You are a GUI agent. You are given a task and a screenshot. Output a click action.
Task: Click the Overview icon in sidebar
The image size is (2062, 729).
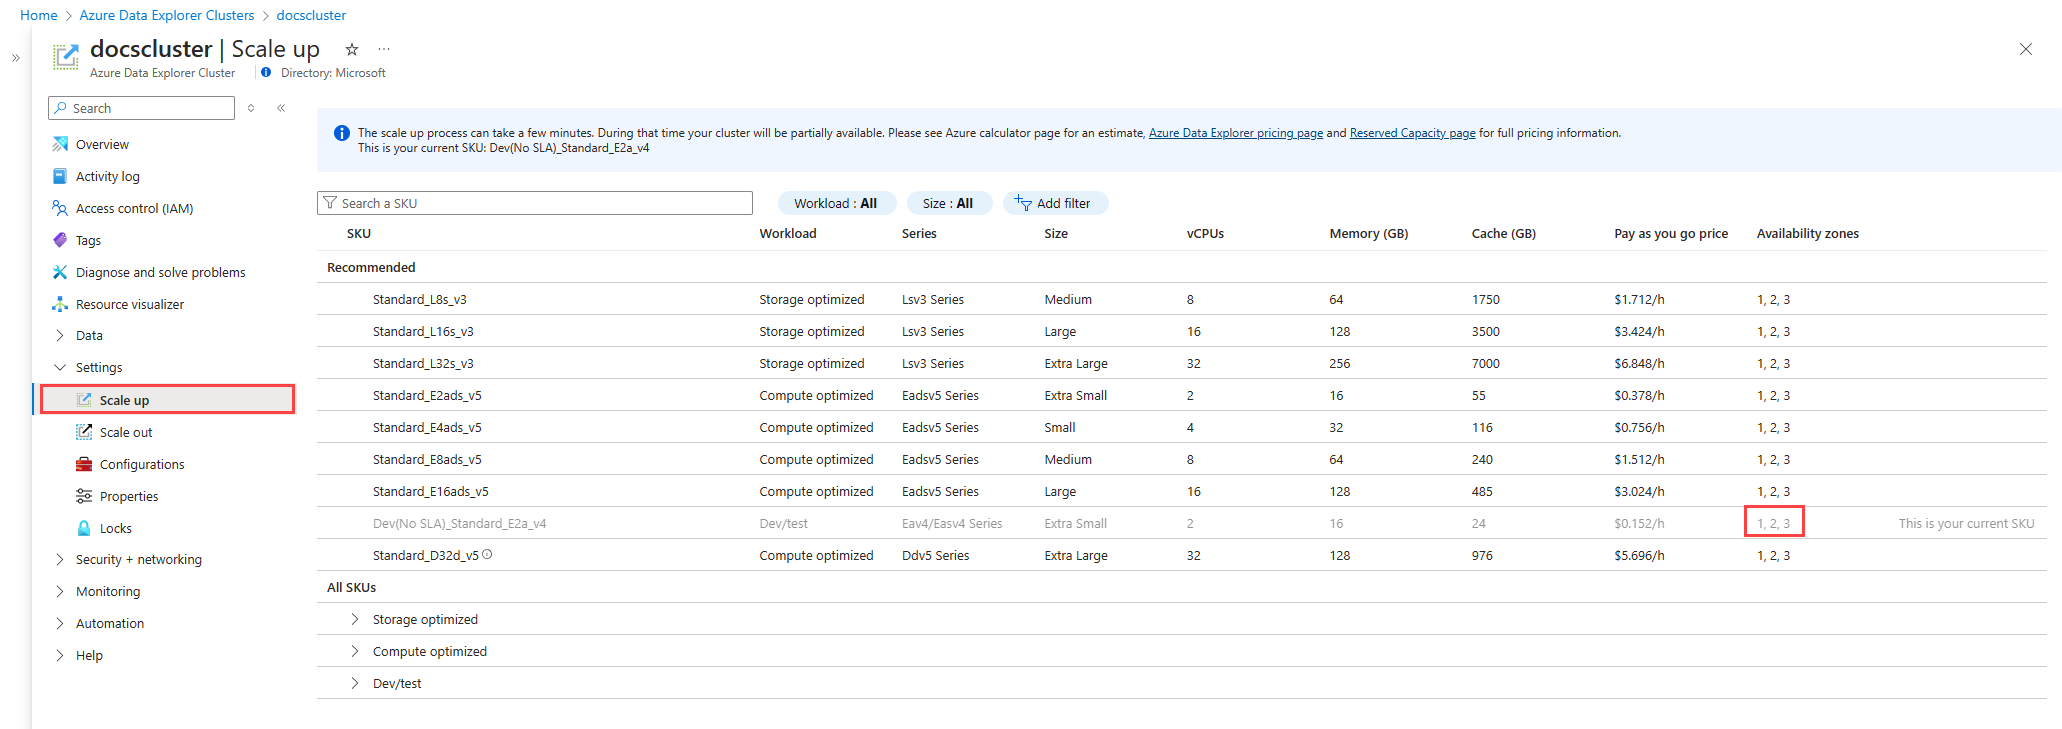point(60,144)
